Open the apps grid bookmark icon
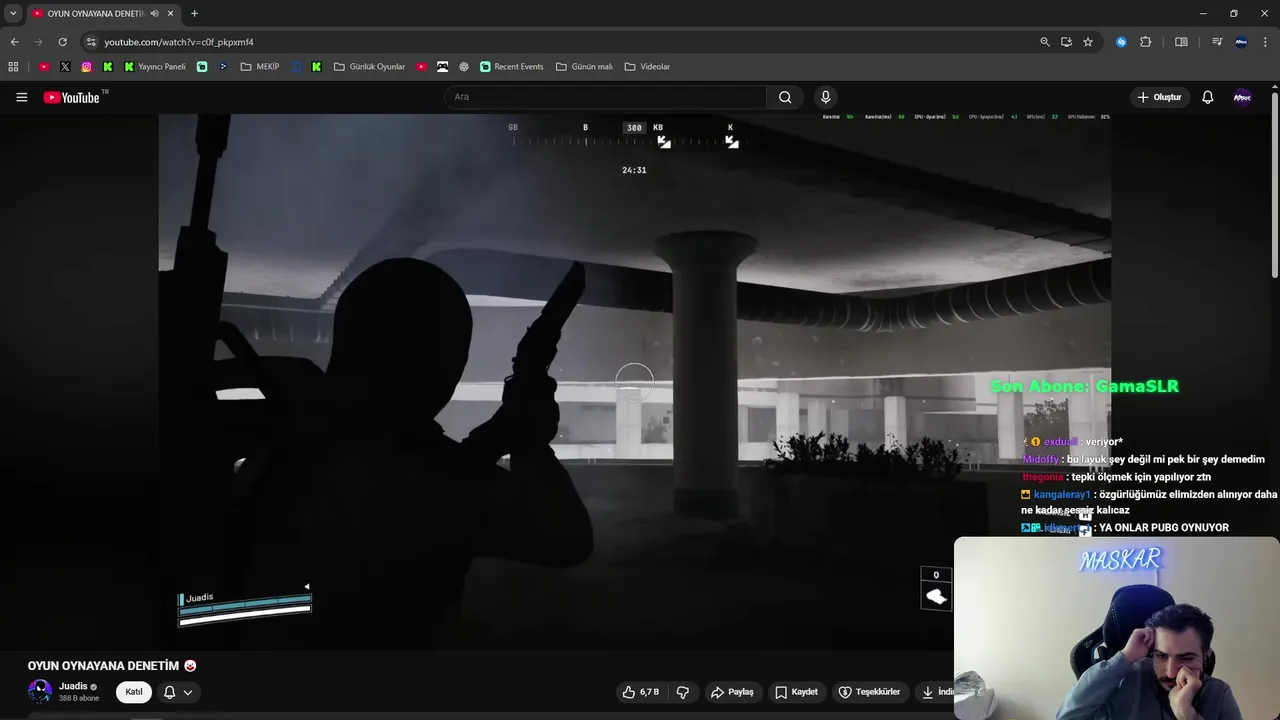The width and height of the screenshot is (1280, 720). point(13,67)
